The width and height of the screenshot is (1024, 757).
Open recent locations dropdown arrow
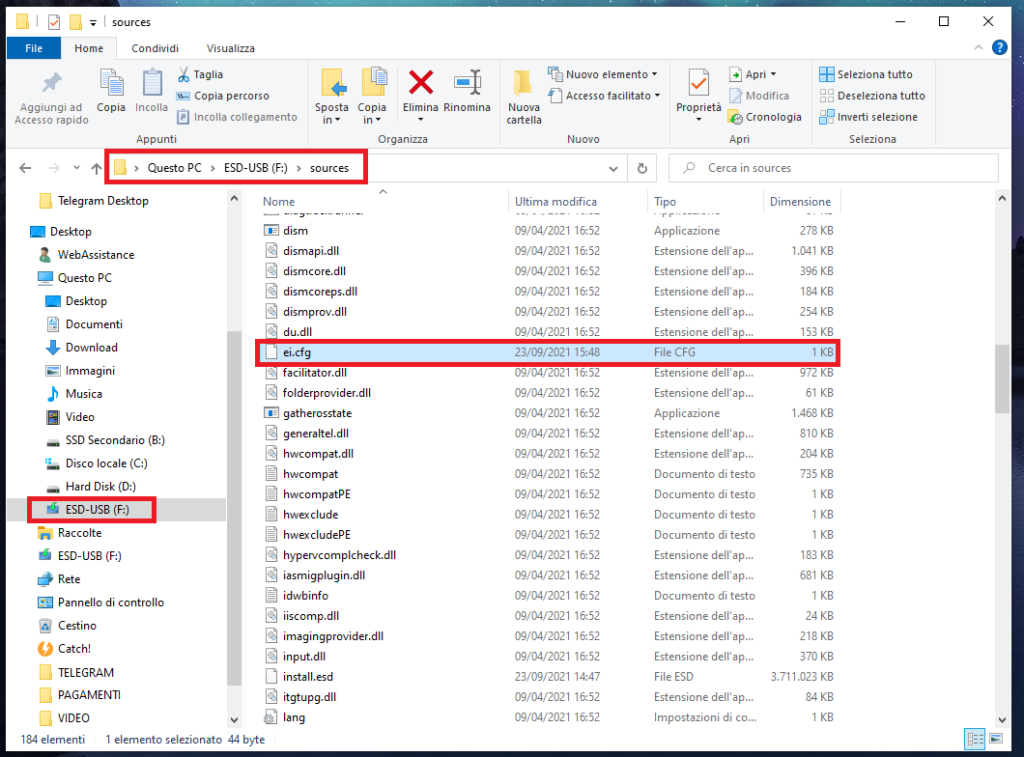[76, 169]
